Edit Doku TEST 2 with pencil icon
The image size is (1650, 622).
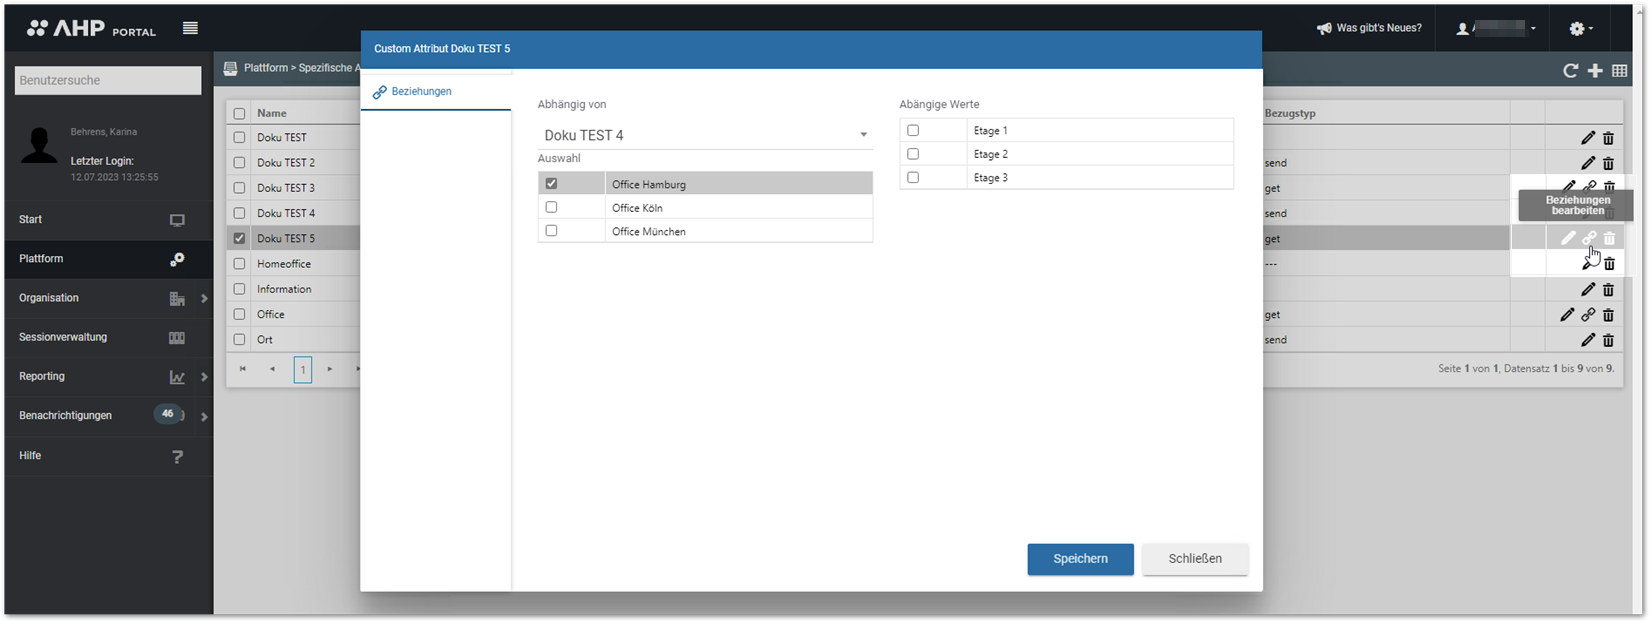click(x=1588, y=162)
